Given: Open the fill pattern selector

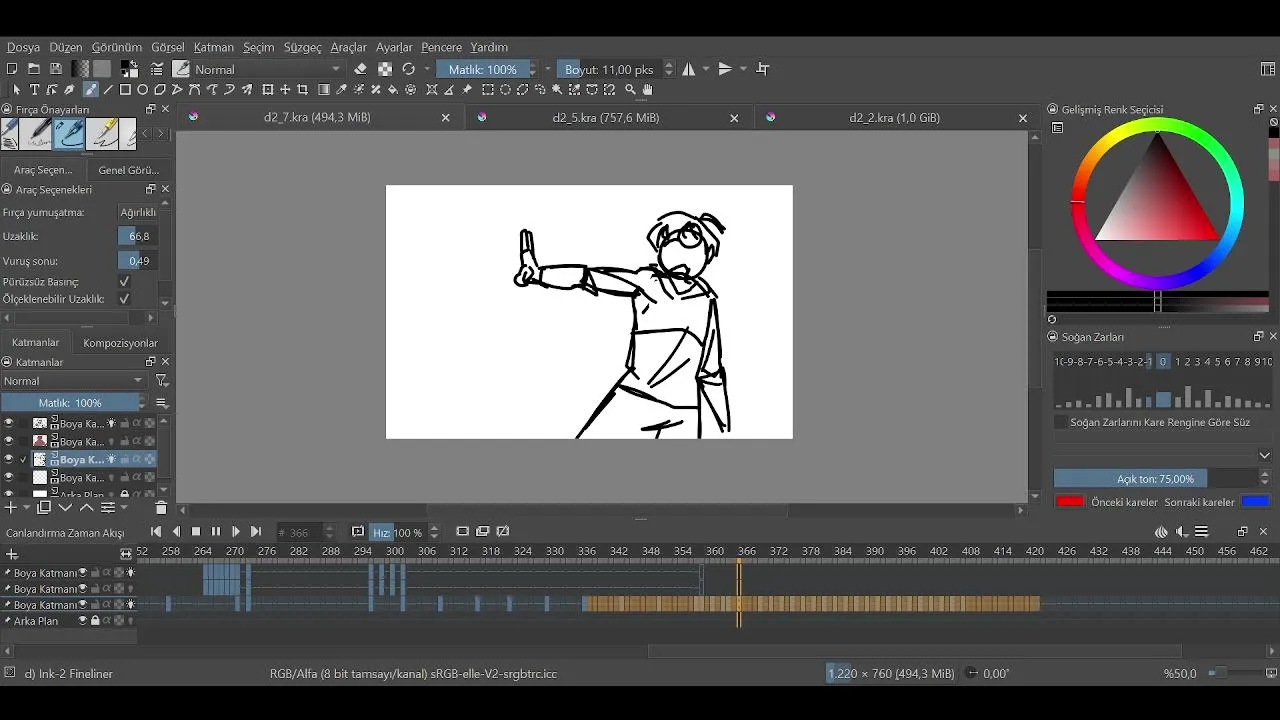Looking at the screenshot, I should pyautogui.click(x=102, y=69).
